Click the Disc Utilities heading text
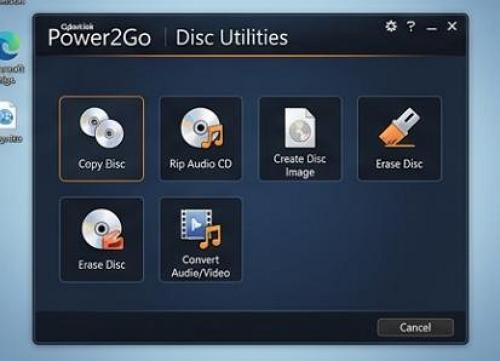Image resolution: width=500 pixels, height=361 pixels. 232,37
